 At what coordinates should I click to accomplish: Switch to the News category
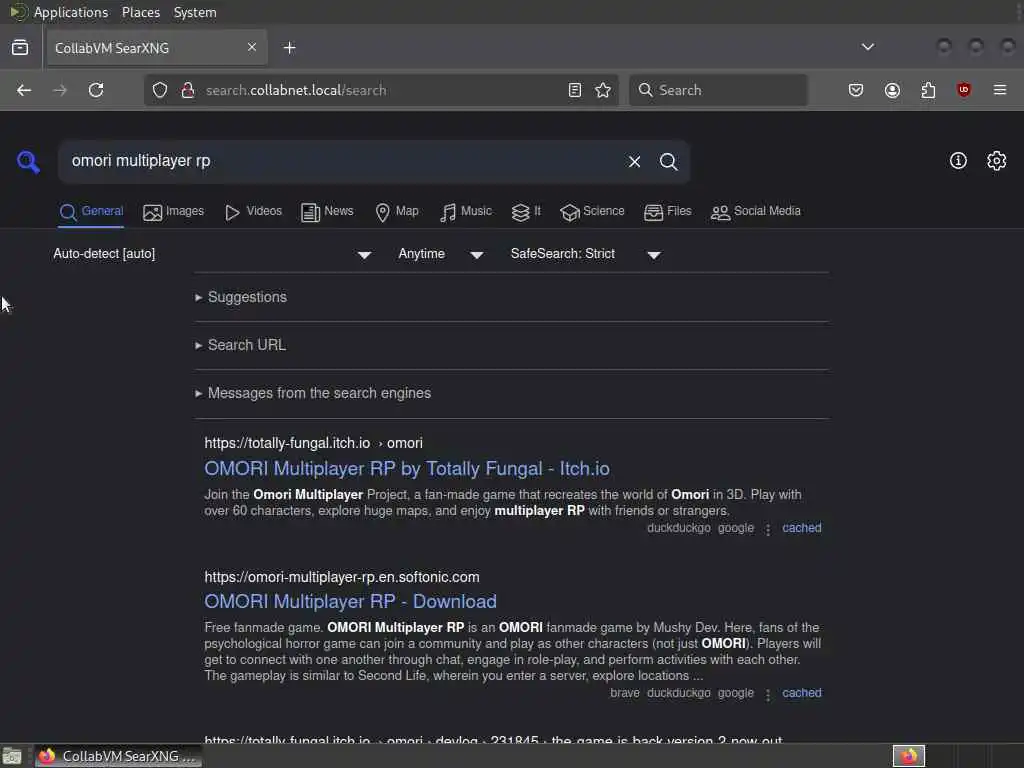click(327, 212)
